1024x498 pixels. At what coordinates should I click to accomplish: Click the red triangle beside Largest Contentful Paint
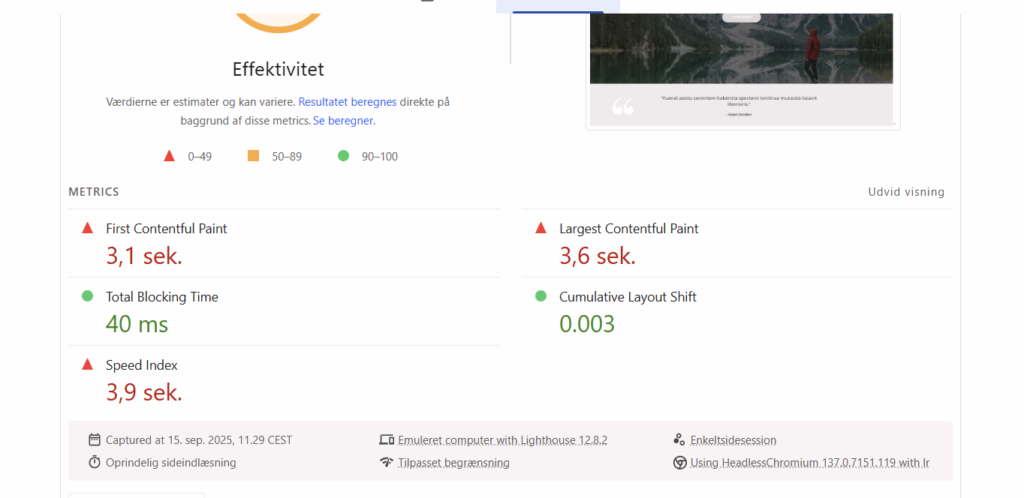(x=541, y=228)
